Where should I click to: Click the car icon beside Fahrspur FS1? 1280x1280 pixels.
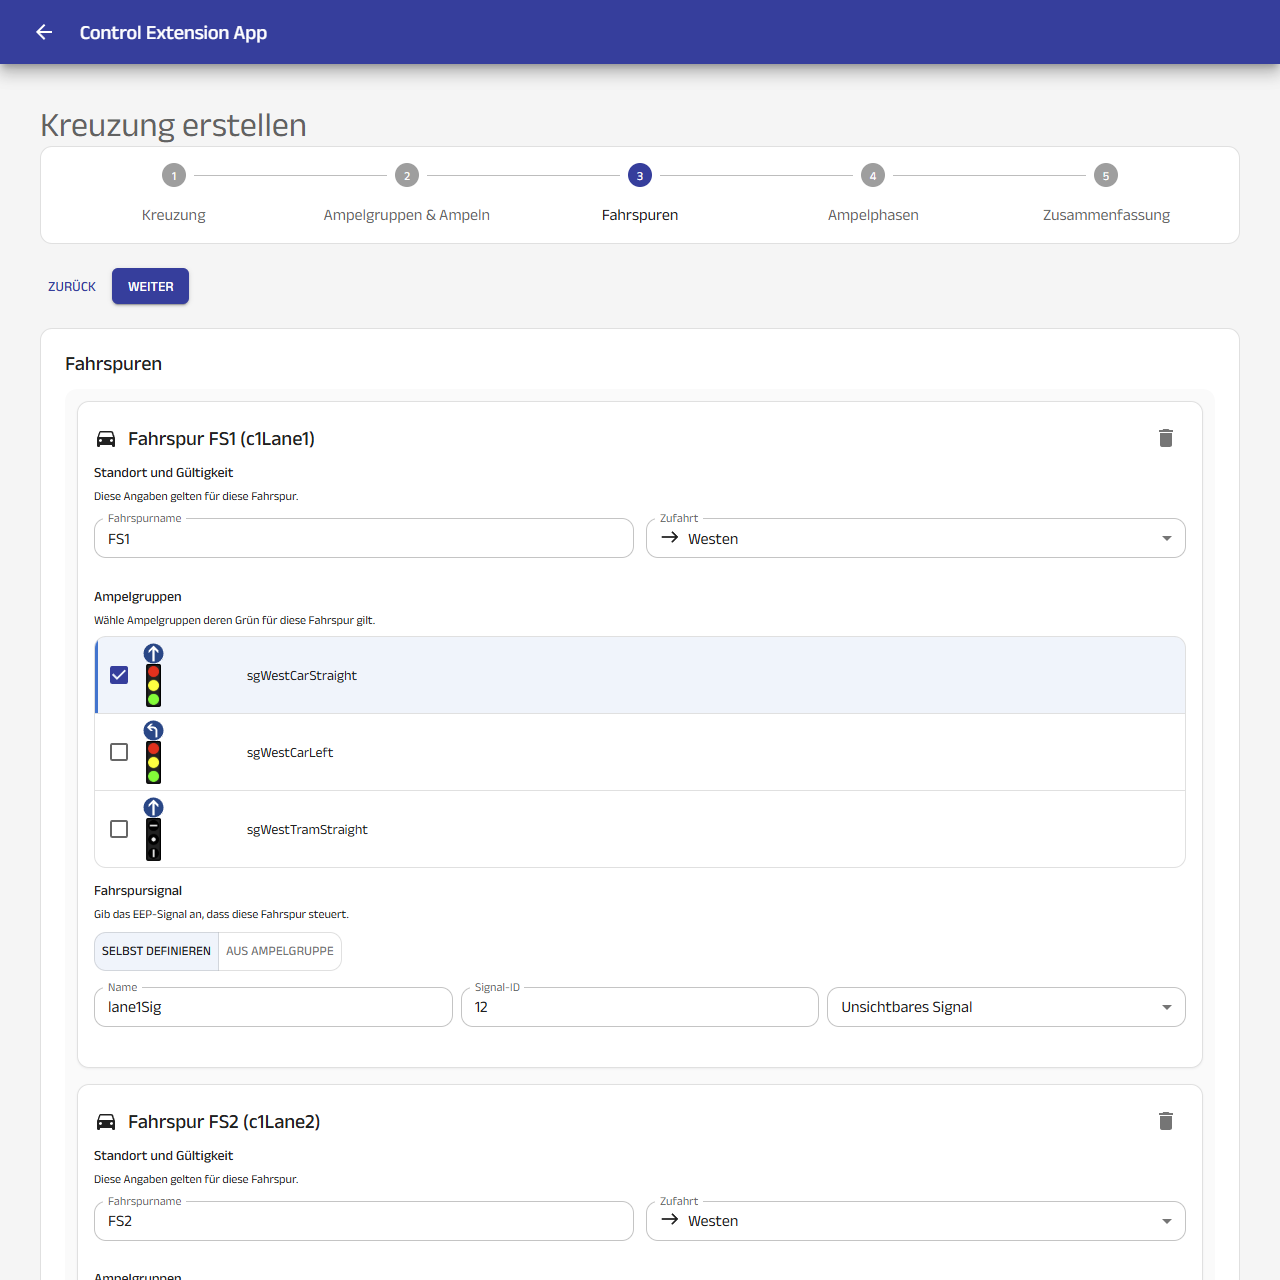(x=106, y=439)
